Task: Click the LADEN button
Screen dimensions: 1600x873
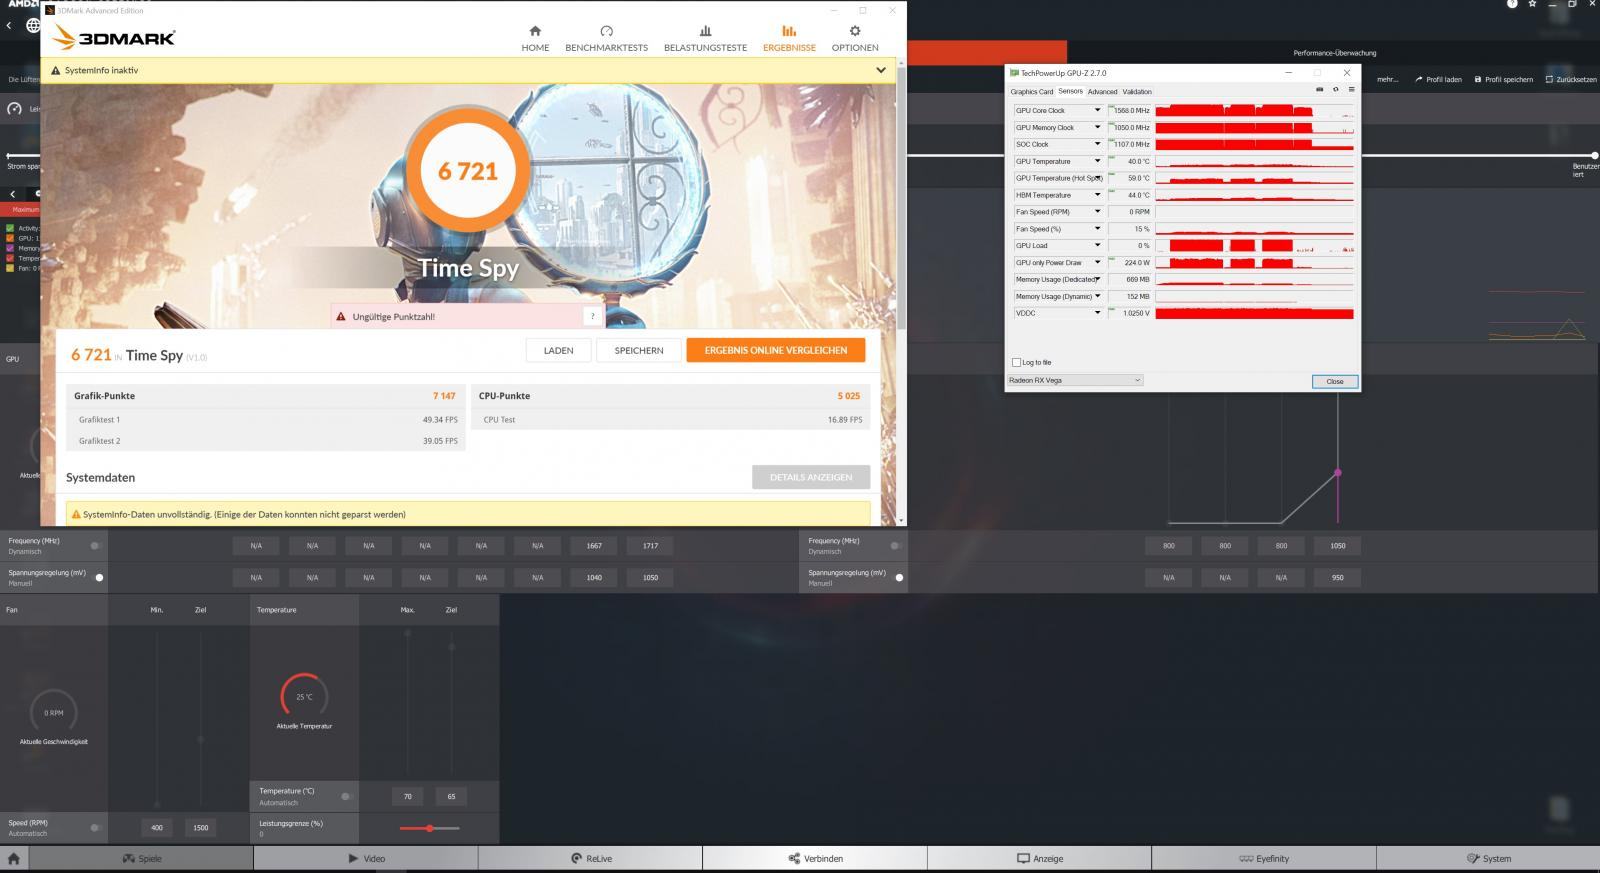Action: click(x=558, y=350)
